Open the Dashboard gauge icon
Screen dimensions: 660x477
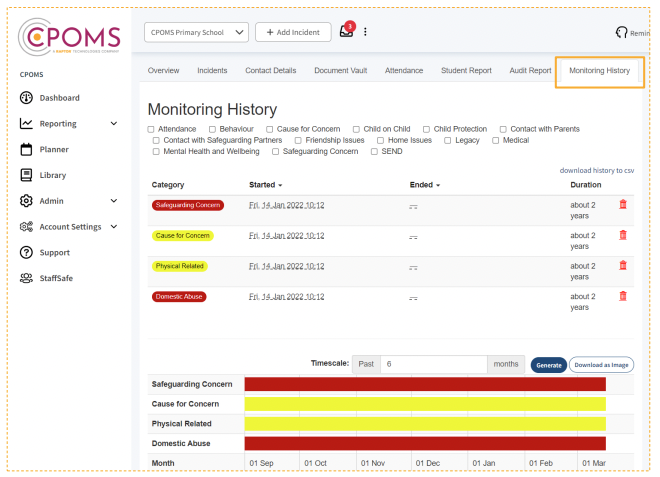point(26,98)
